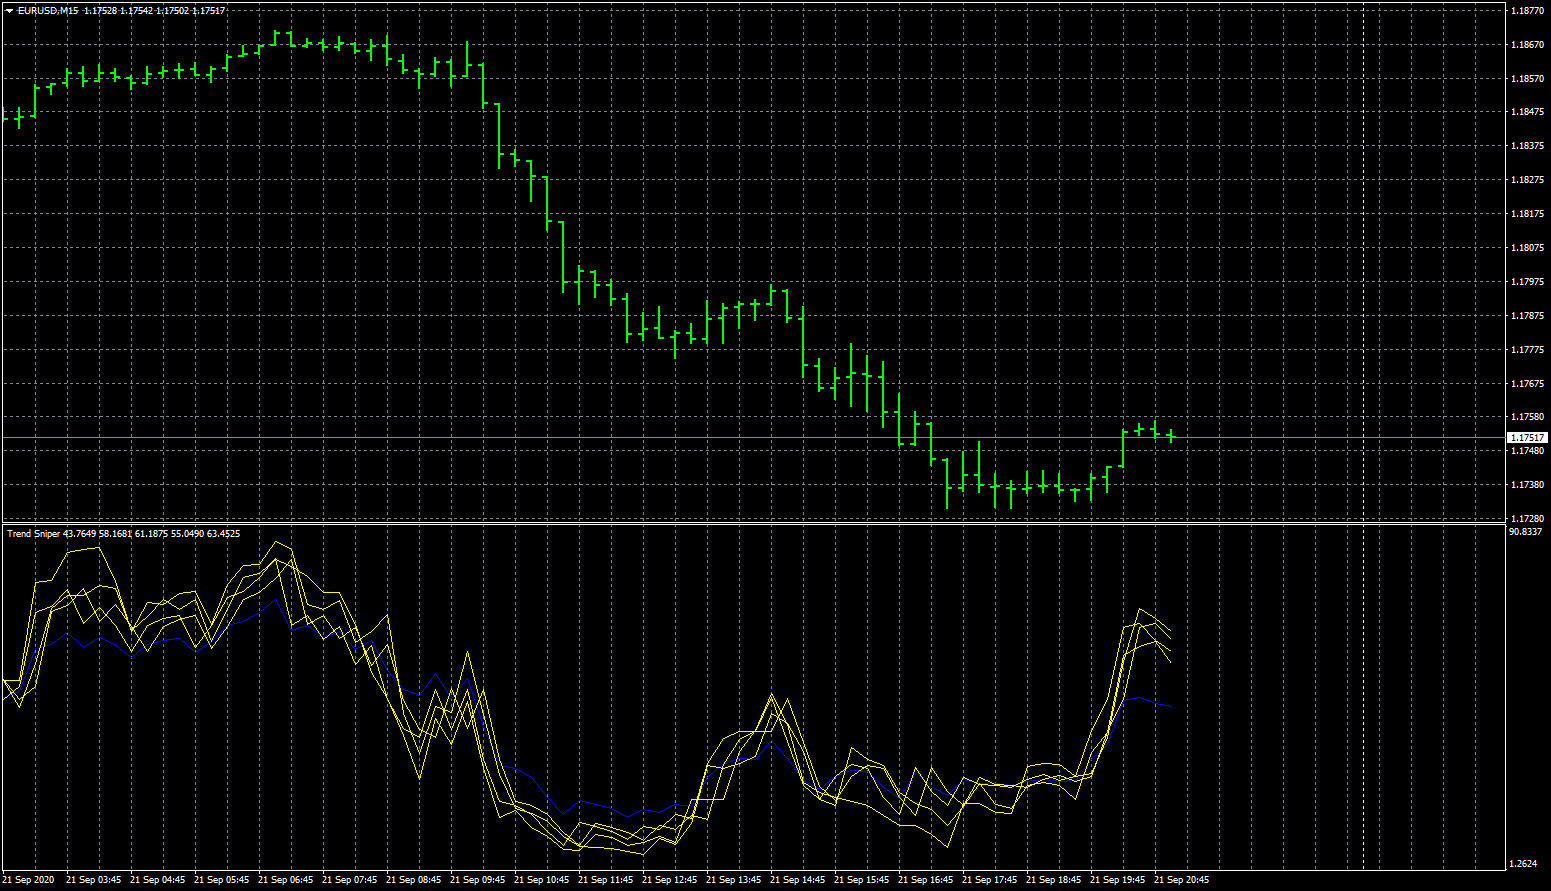Click the 21 Sep 09:45 time label
The image size is (1551, 891).
pyautogui.click(x=477, y=880)
